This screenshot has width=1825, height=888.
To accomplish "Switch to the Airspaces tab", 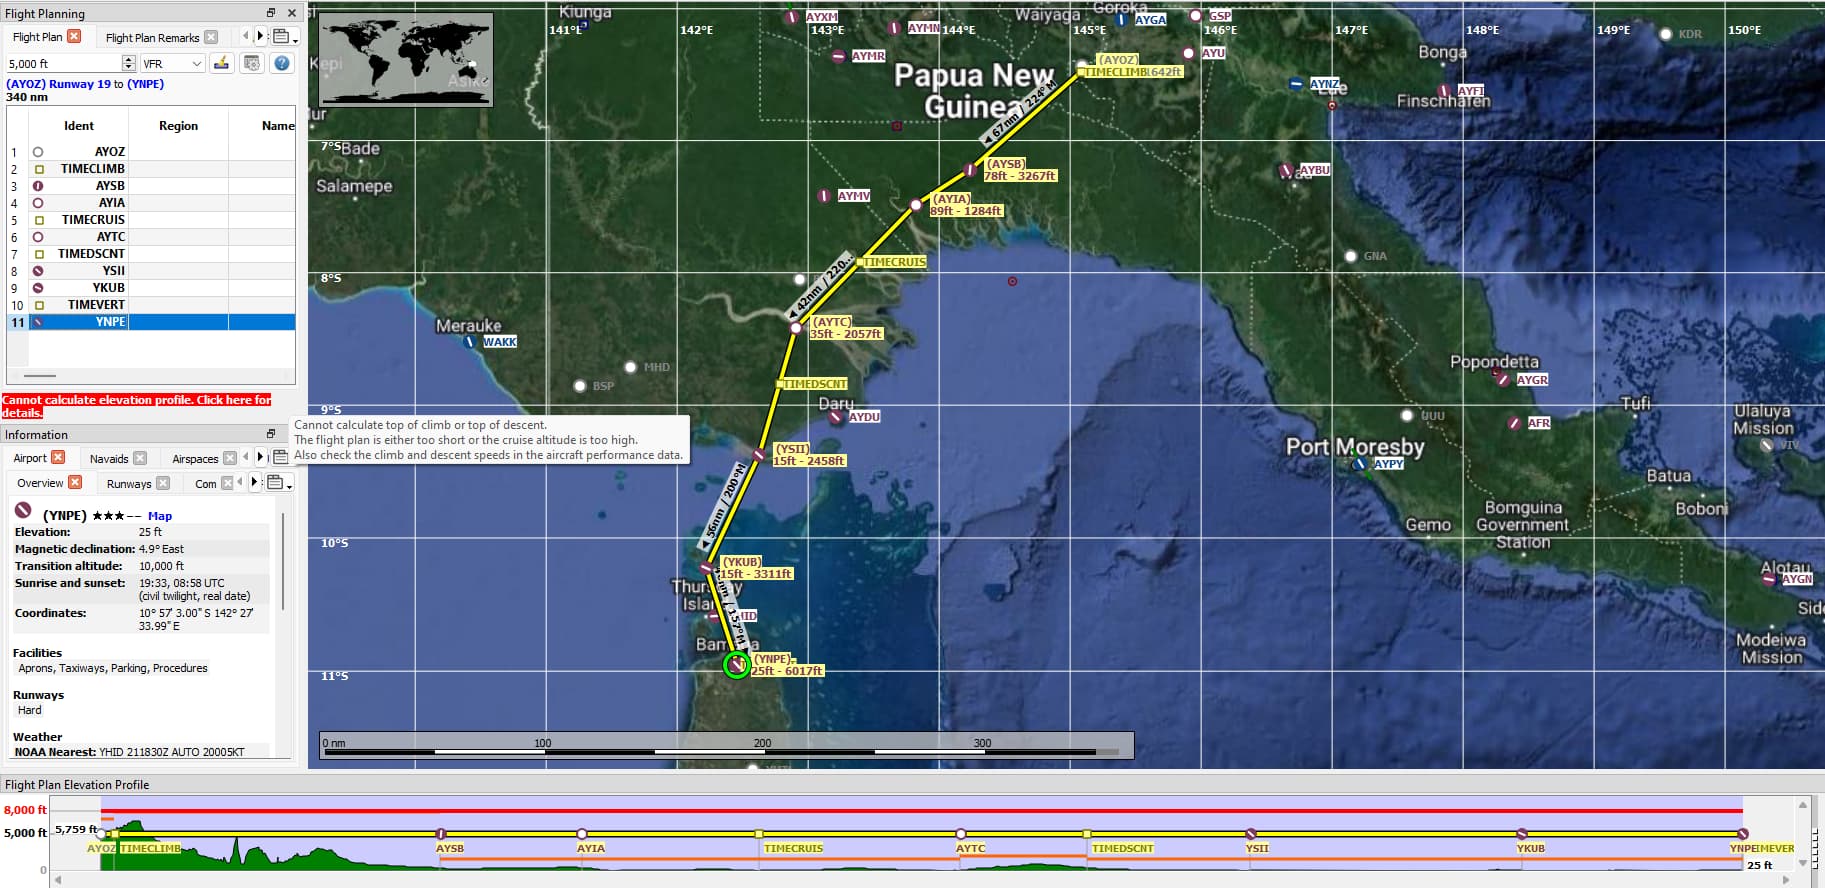I will (x=195, y=459).
